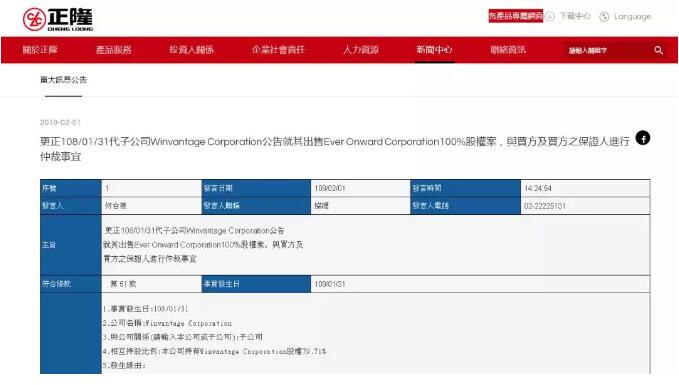
Task: Click the search magnifier icon
Action: tap(658, 50)
